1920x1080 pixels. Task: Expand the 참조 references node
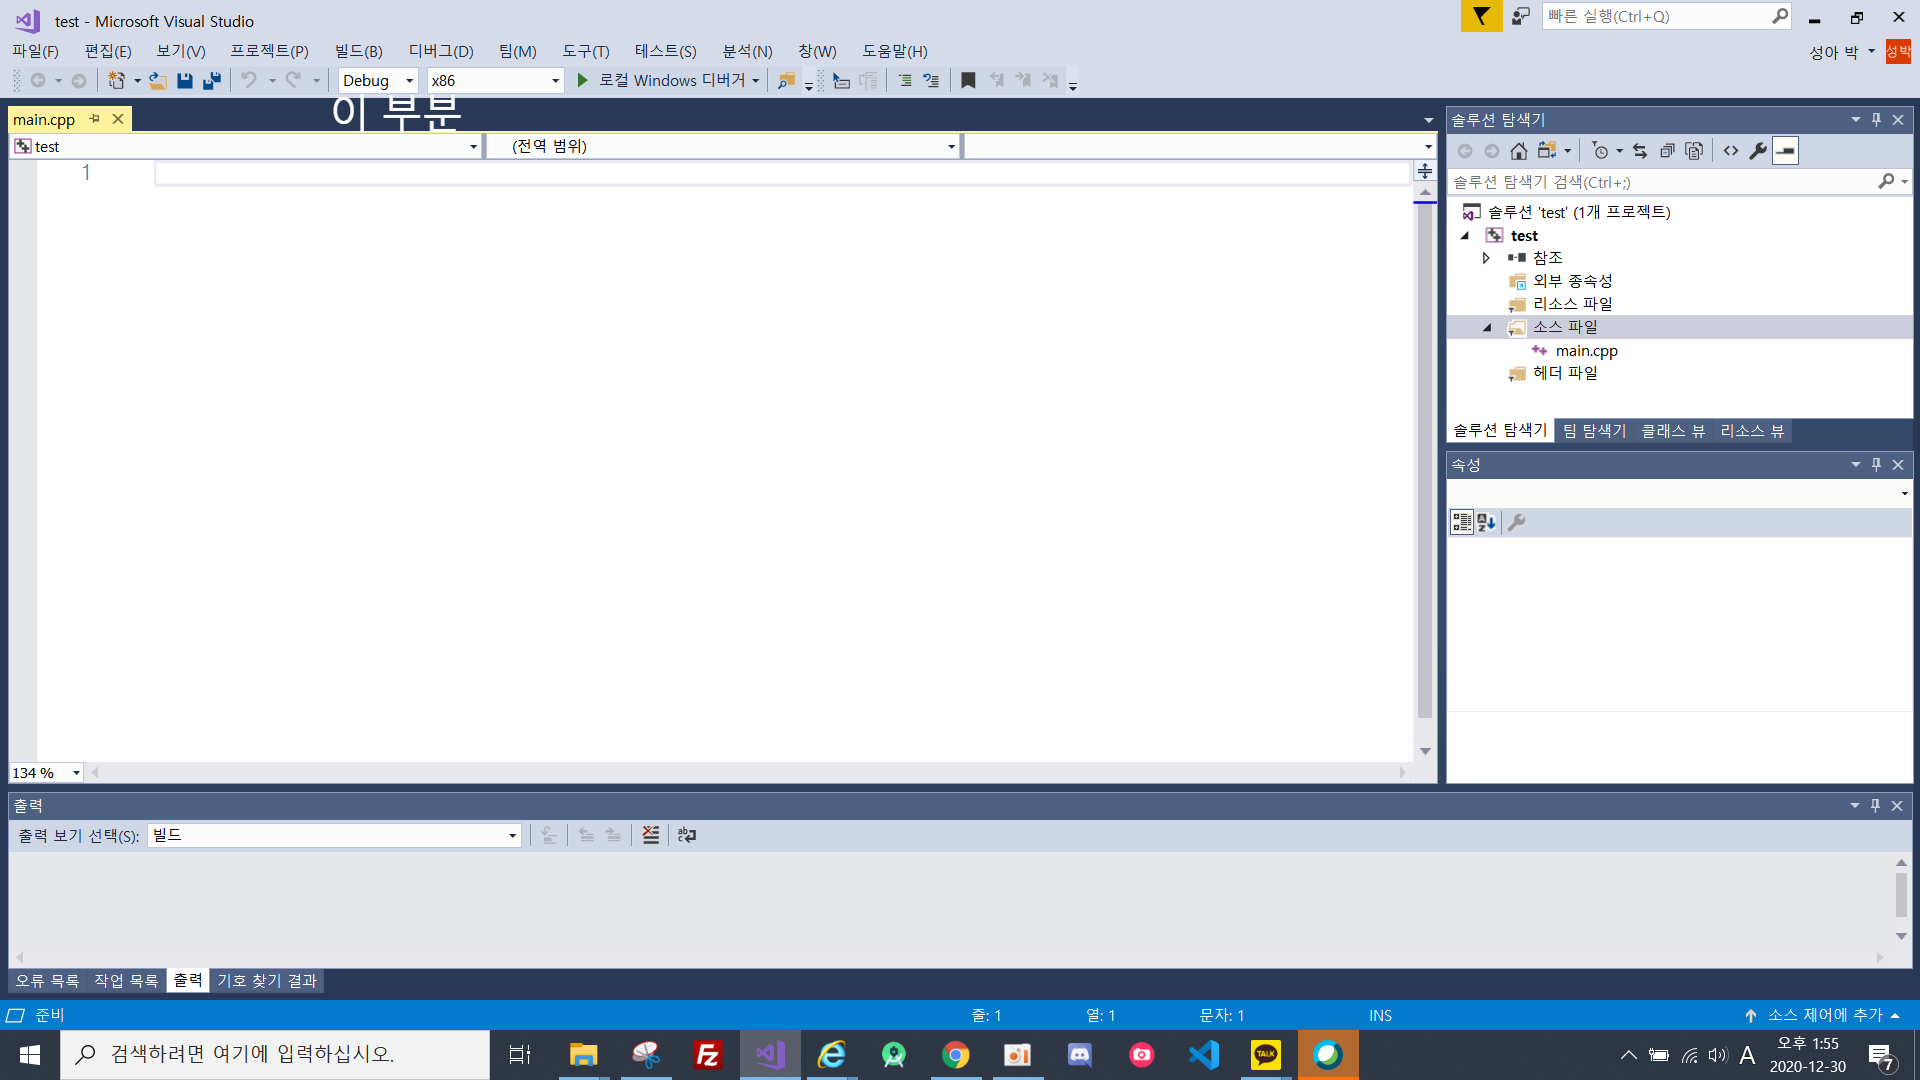click(1486, 258)
